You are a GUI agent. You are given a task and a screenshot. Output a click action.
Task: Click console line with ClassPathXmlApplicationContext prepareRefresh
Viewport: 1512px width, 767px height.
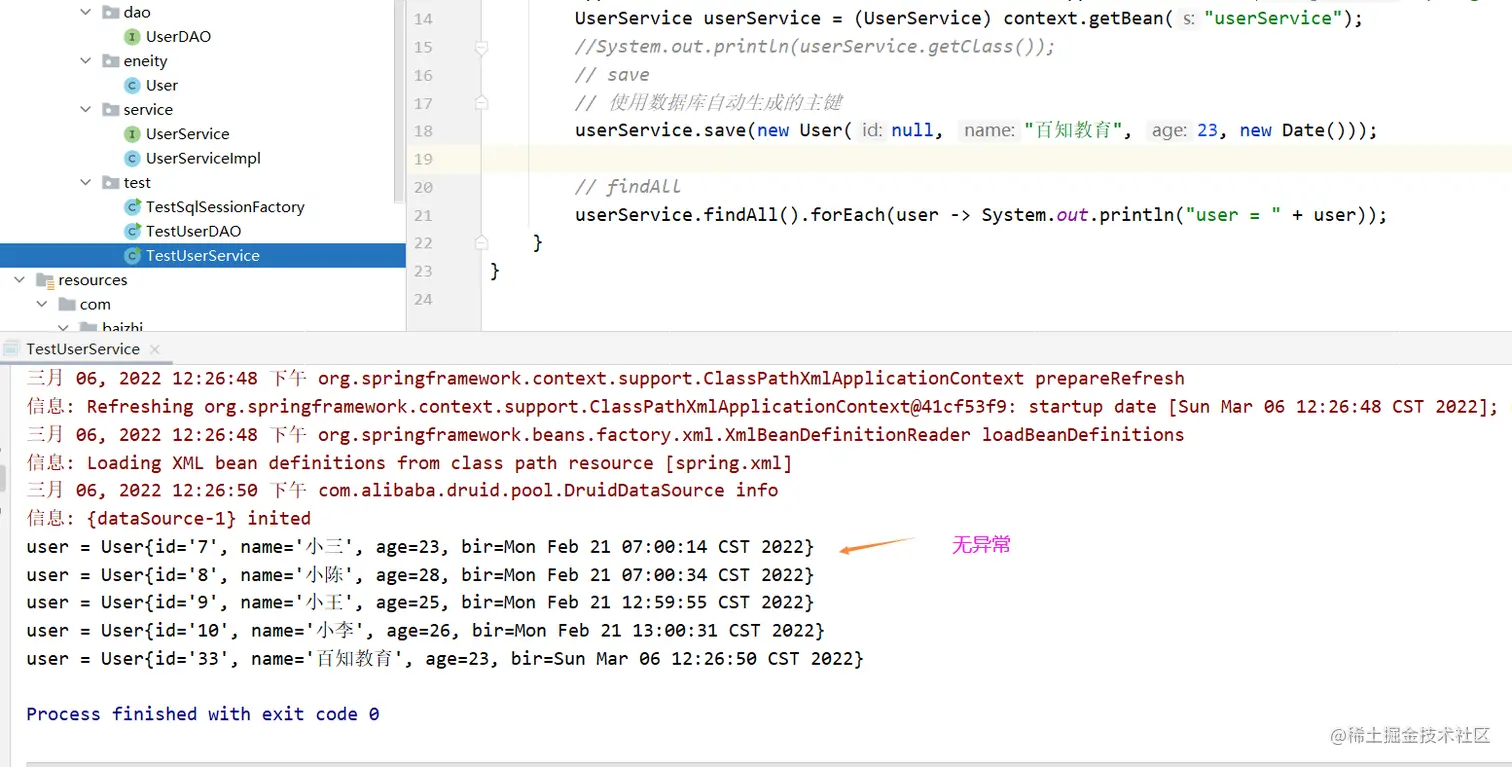click(605, 379)
